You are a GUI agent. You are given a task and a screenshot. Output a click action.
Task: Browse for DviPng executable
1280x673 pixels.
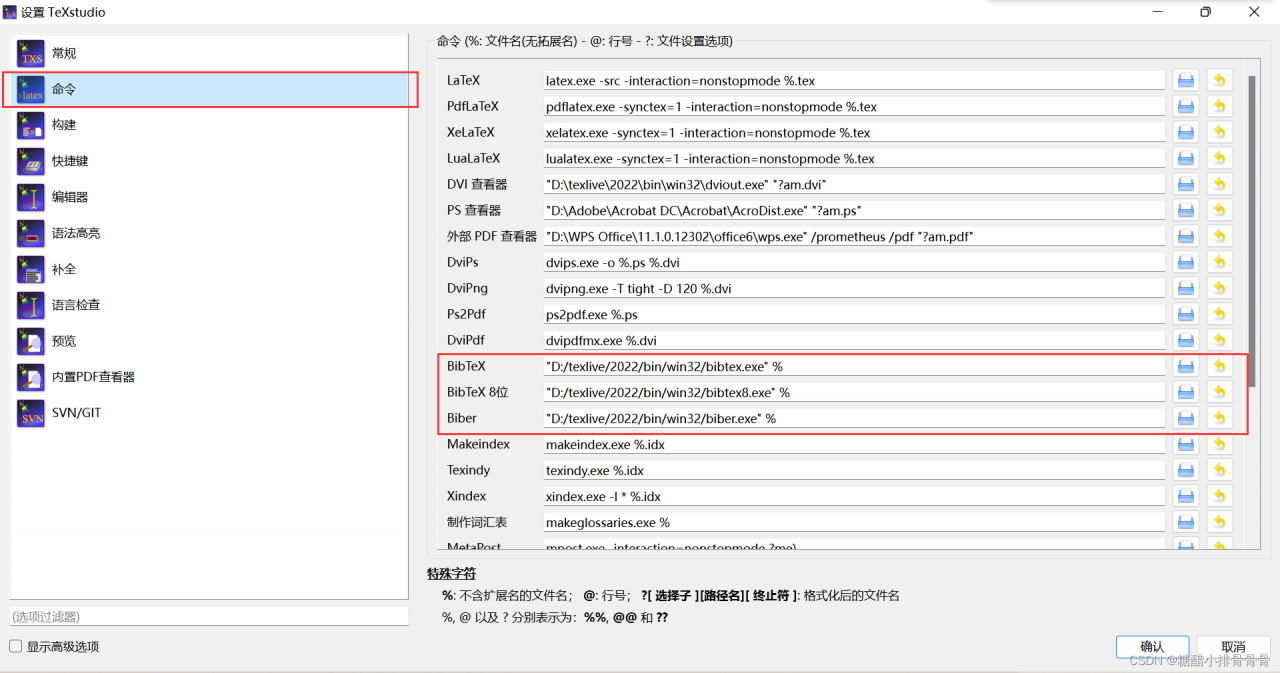click(1186, 288)
